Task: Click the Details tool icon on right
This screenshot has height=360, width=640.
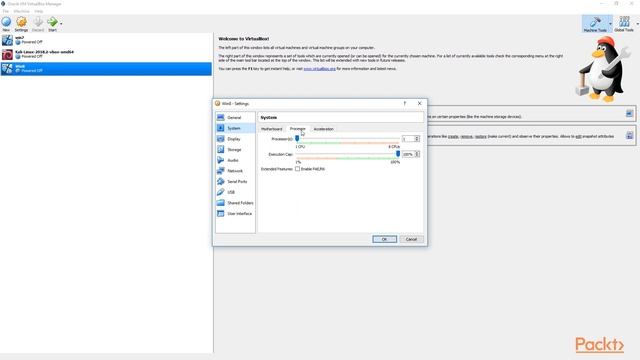Action: (629, 113)
